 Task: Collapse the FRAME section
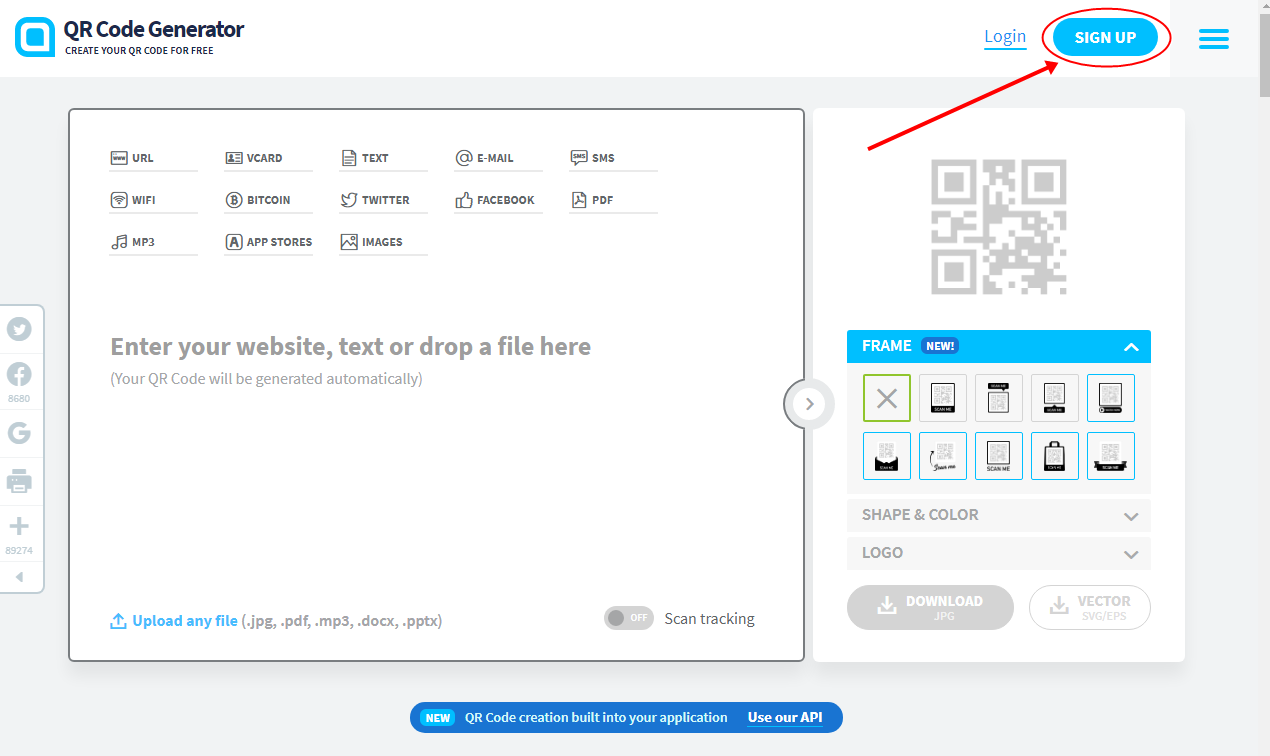[1131, 346]
